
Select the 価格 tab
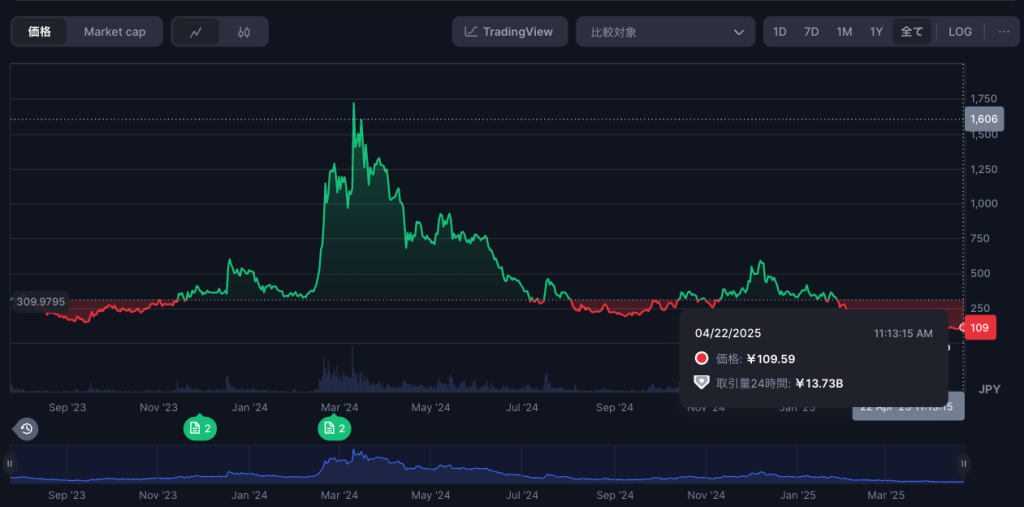[x=40, y=32]
